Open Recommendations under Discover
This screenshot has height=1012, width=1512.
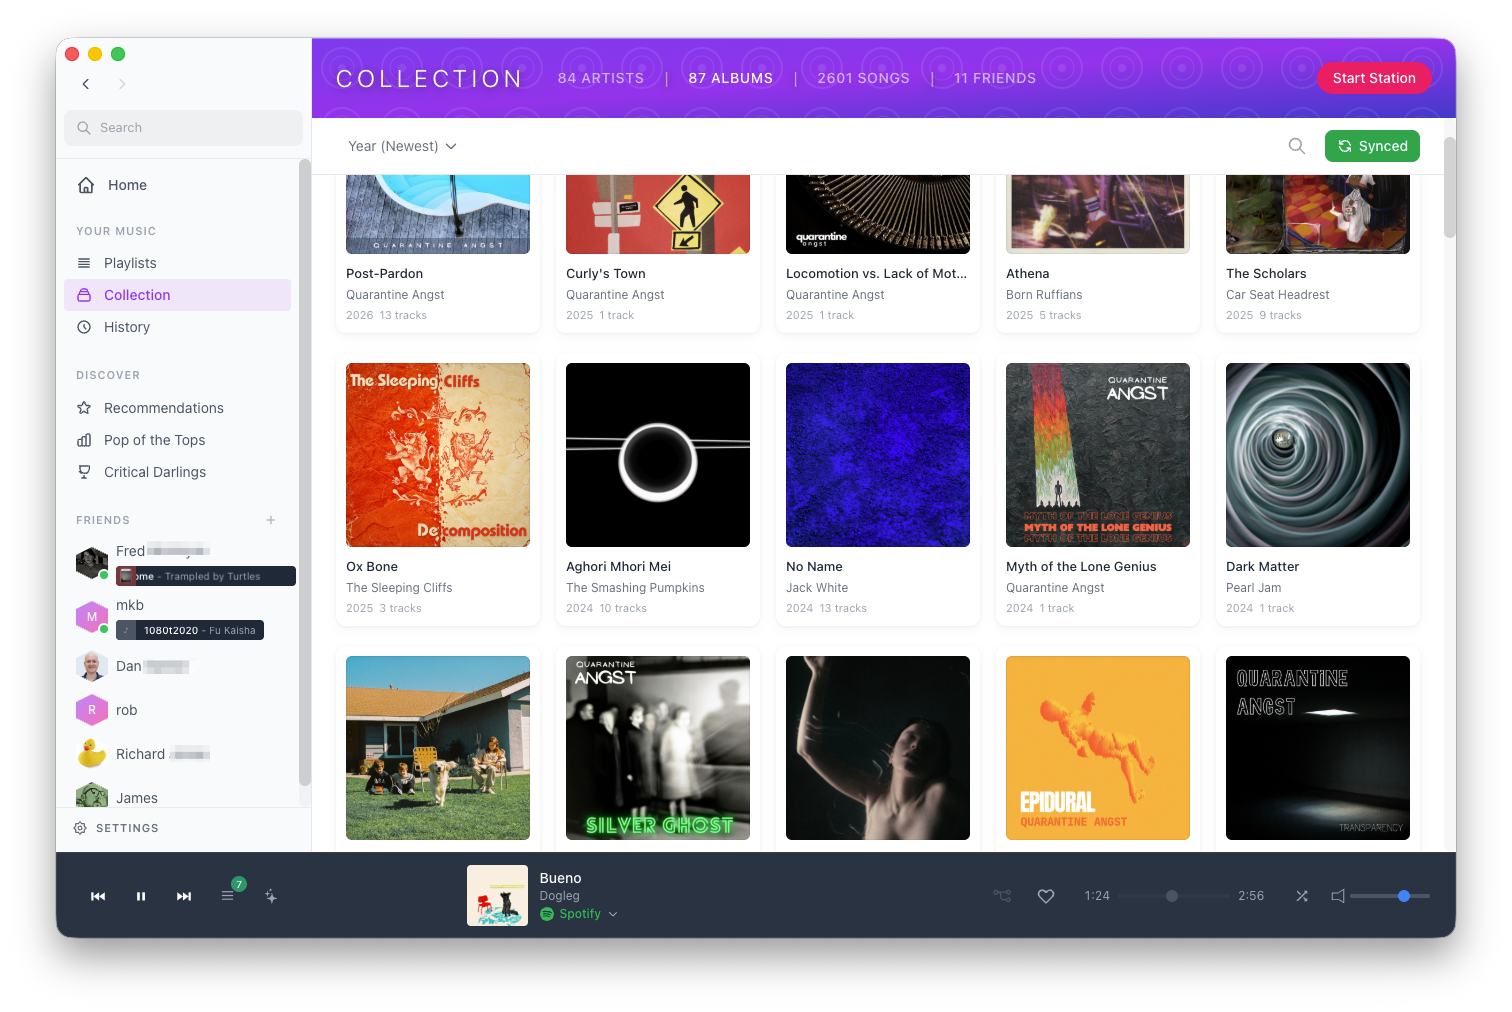tap(163, 408)
